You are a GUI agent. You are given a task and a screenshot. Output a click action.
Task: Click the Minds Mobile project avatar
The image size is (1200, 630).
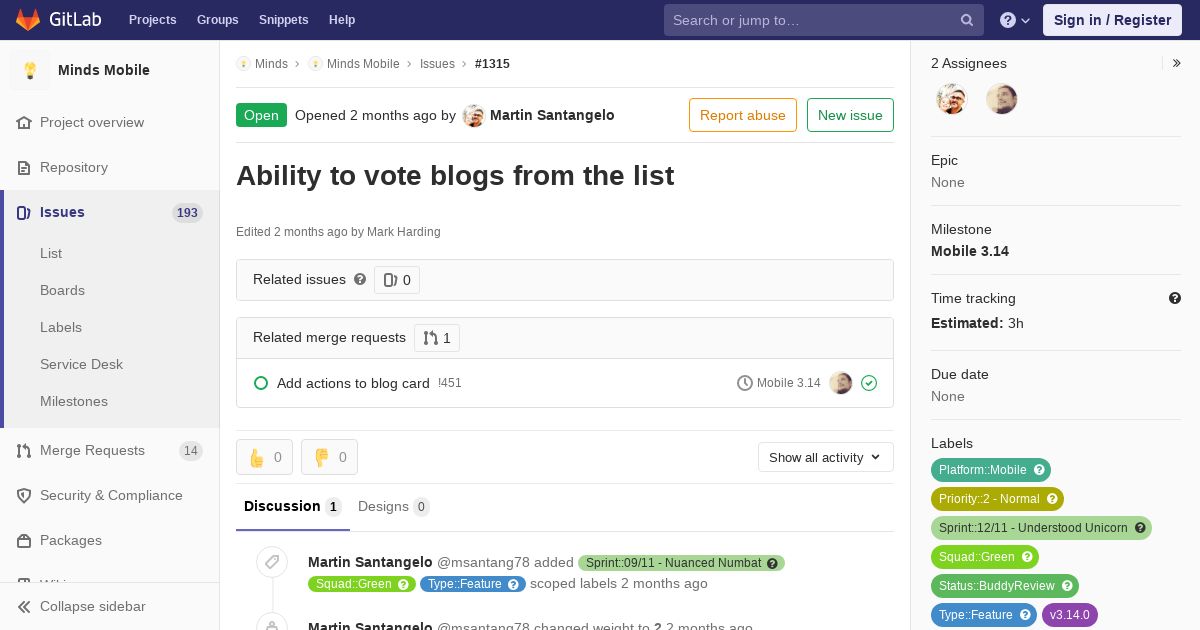[x=30, y=70]
